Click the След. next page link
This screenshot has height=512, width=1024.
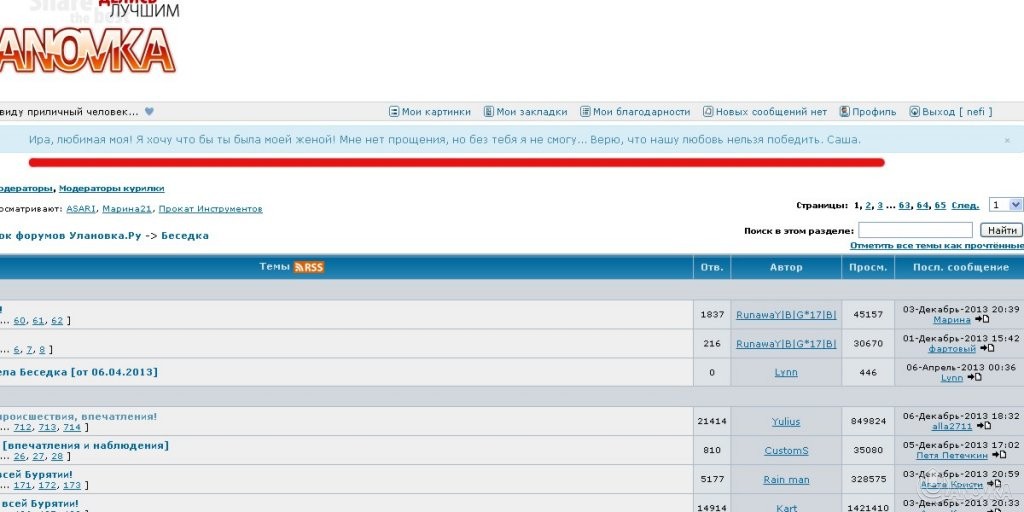pos(965,205)
